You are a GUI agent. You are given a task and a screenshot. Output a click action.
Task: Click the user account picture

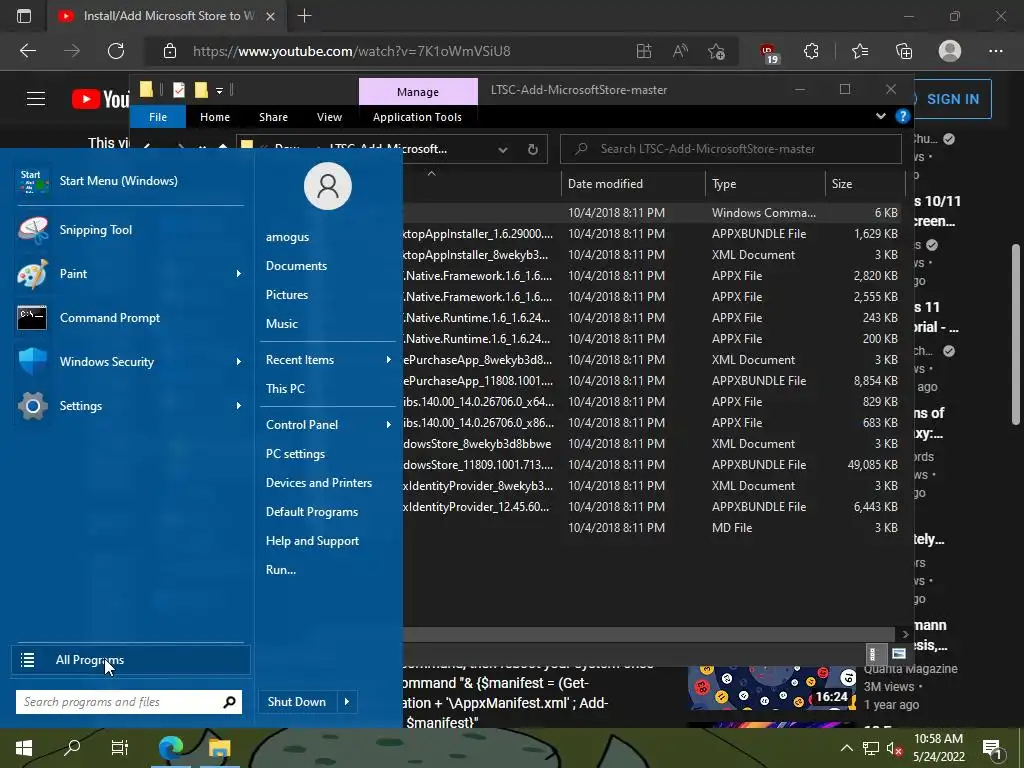tap(328, 186)
